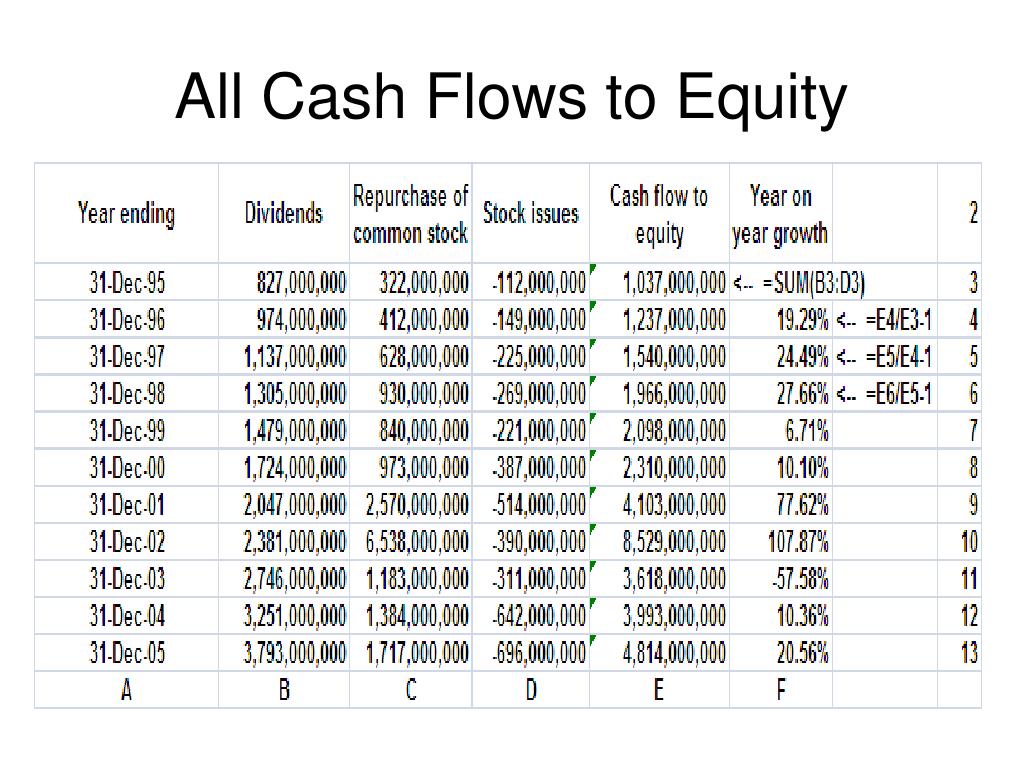
Task: Select the 'Year ending' header cell
Action: (126, 214)
